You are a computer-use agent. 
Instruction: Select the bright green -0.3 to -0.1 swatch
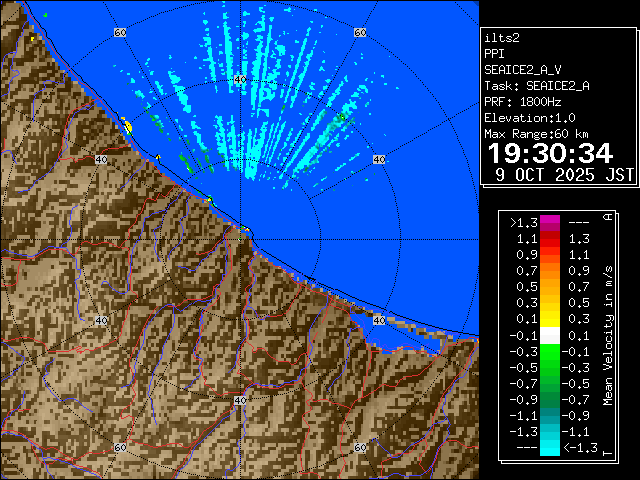tap(550, 351)
